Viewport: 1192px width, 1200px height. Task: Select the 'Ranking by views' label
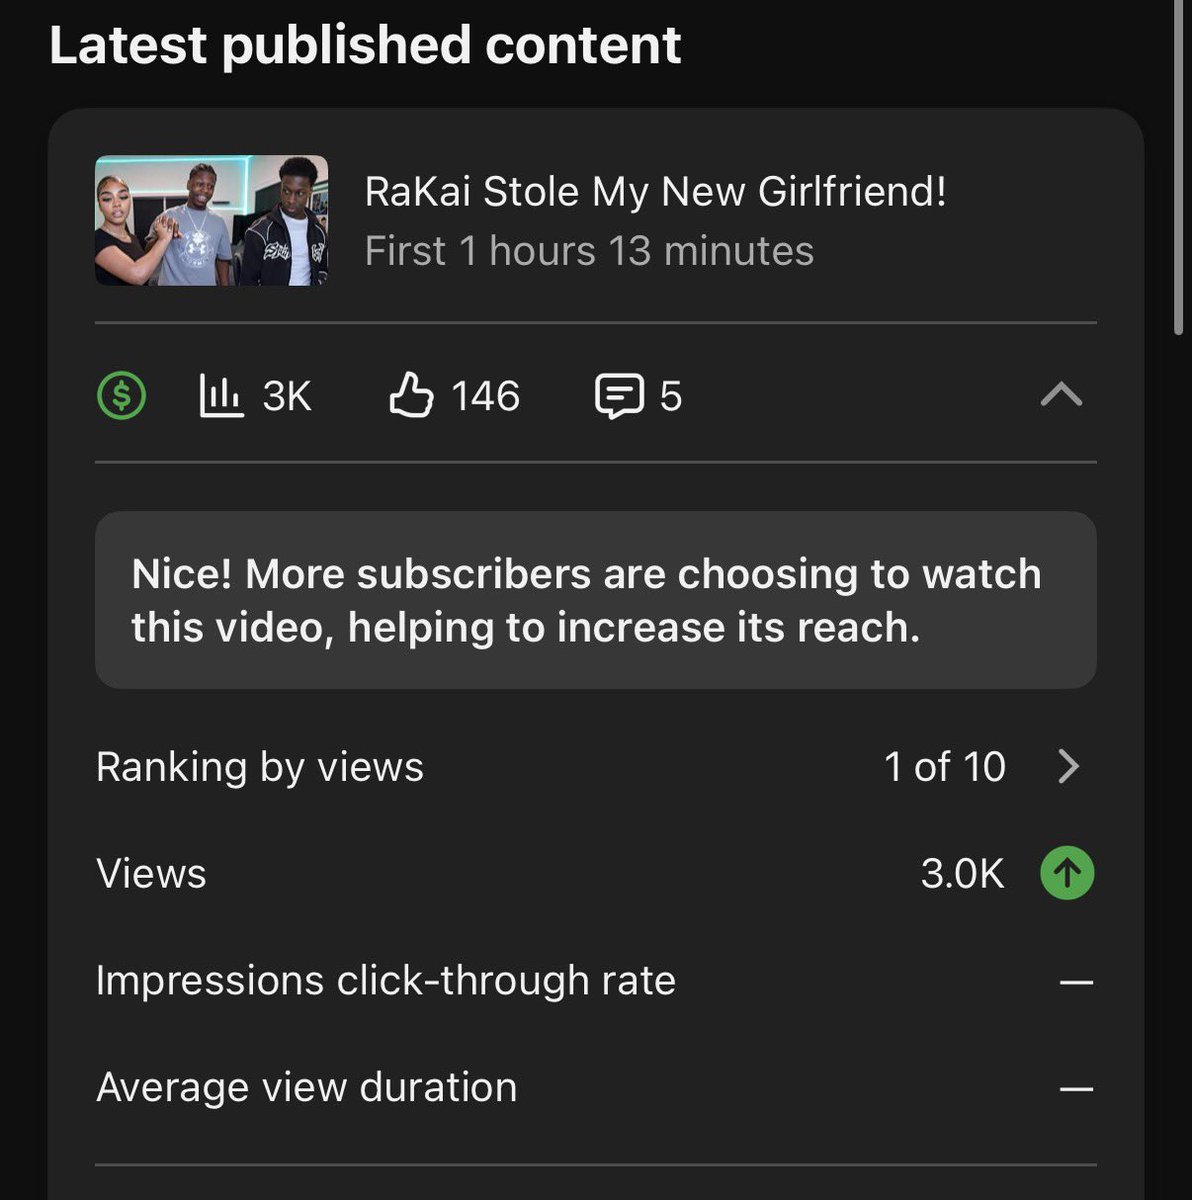260,767
